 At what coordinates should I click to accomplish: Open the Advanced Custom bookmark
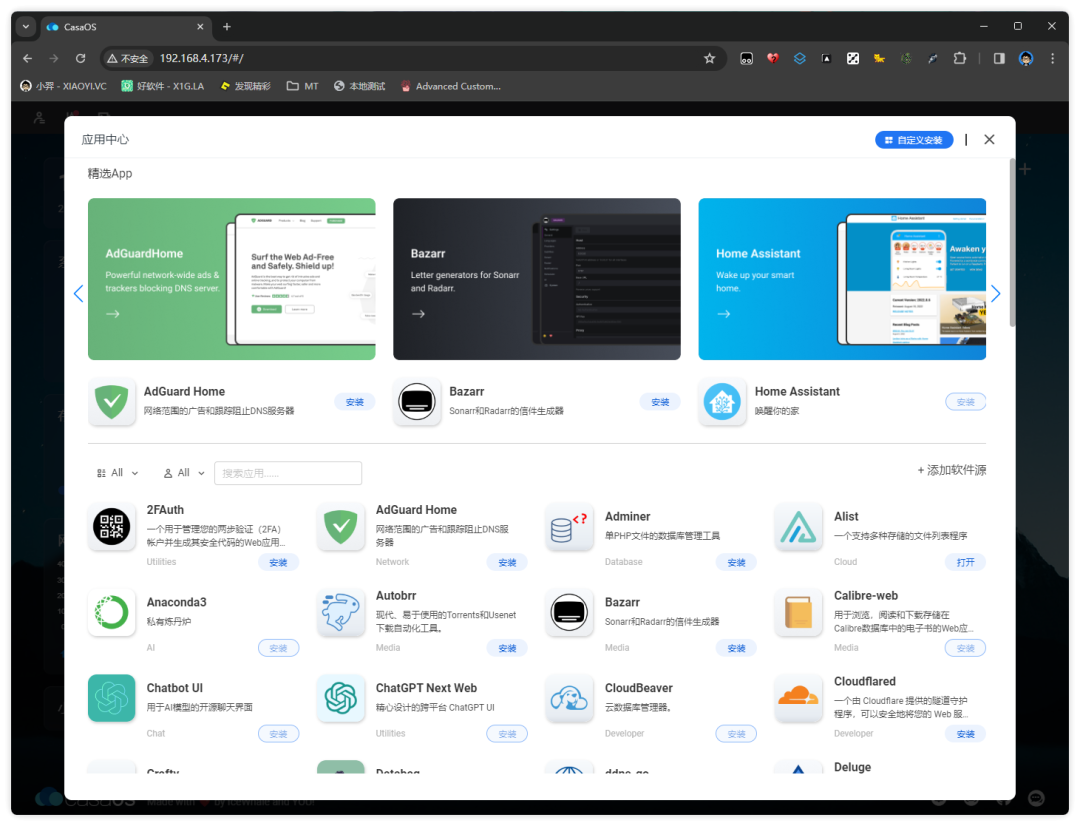(450, 86)
